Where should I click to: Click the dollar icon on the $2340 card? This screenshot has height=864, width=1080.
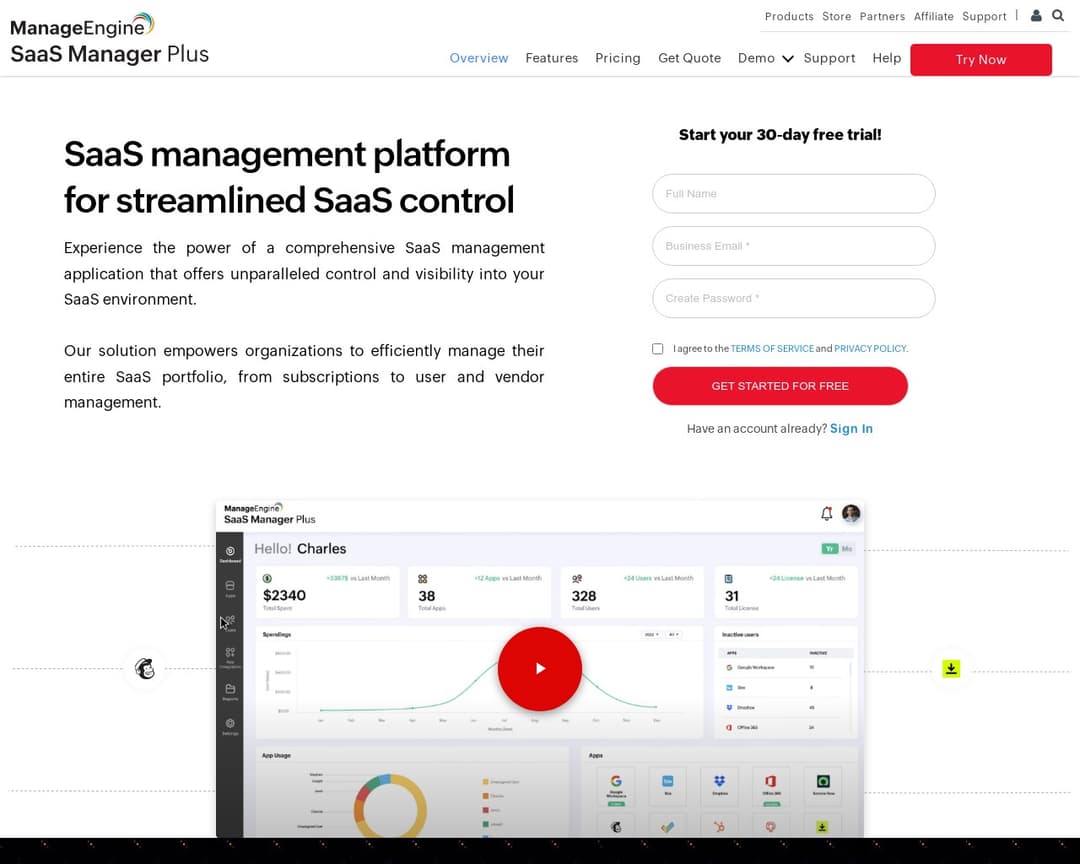coord(267,579)
